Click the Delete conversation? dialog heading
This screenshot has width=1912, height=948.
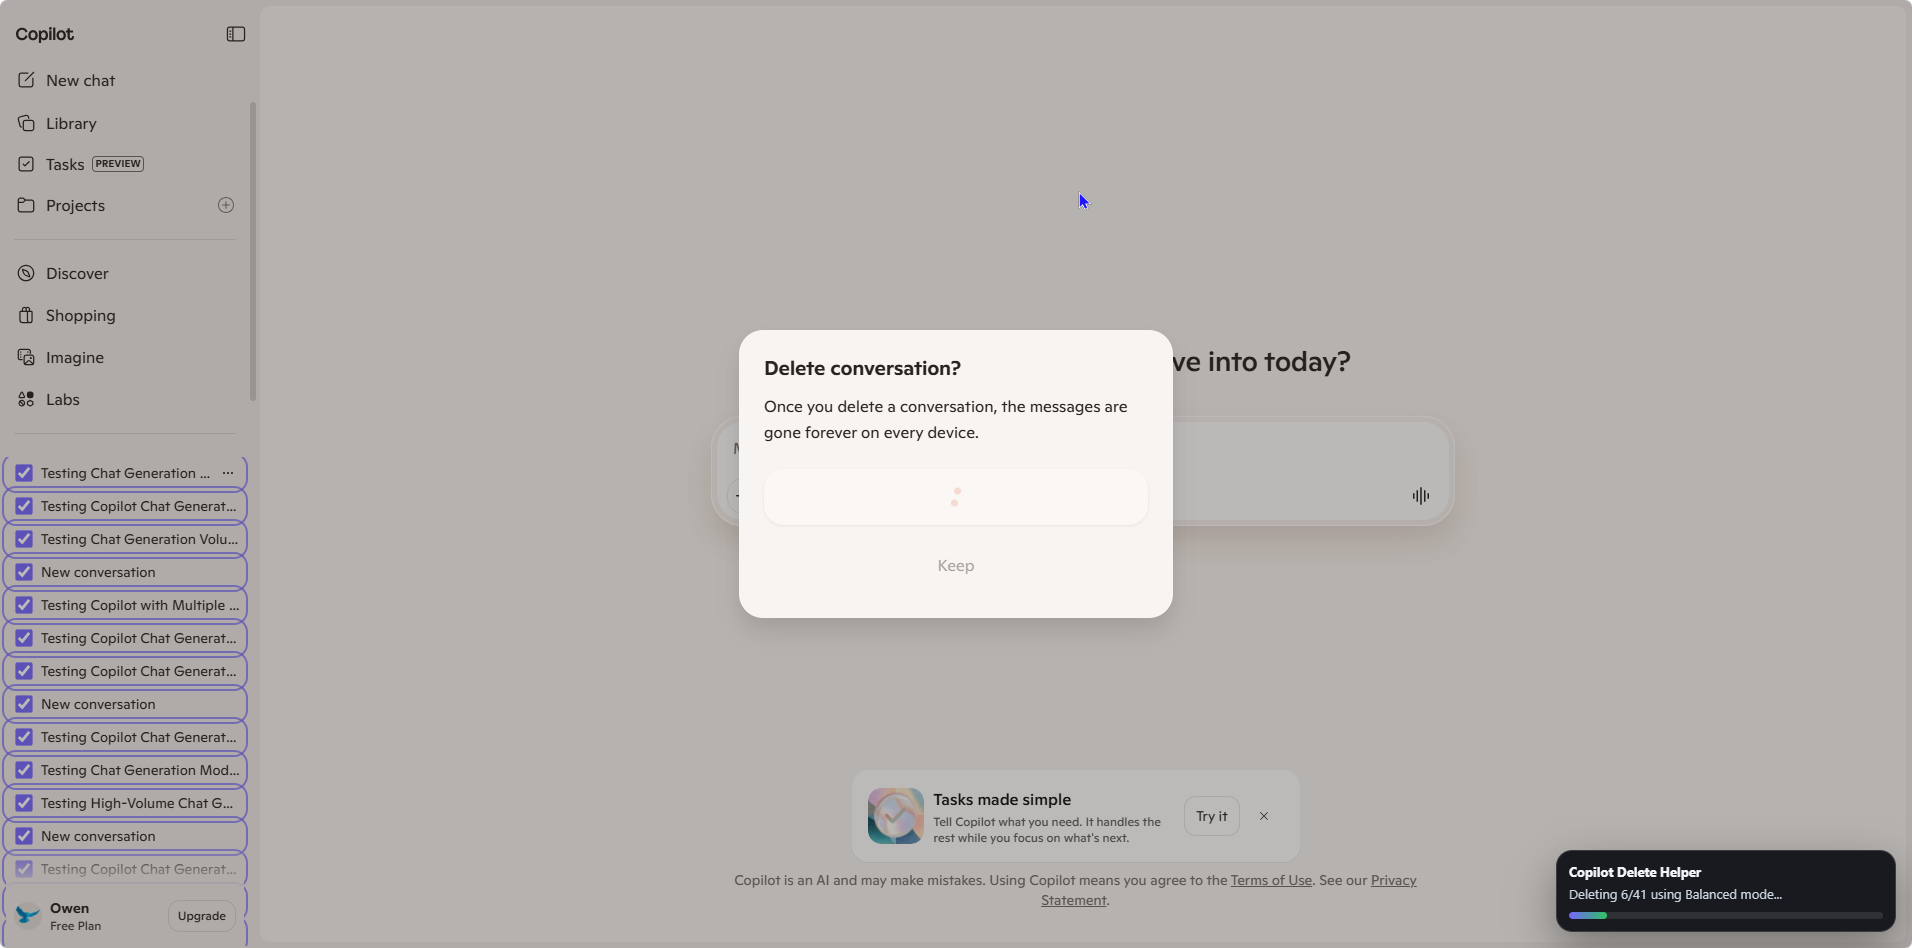click(x=862, y=368)
